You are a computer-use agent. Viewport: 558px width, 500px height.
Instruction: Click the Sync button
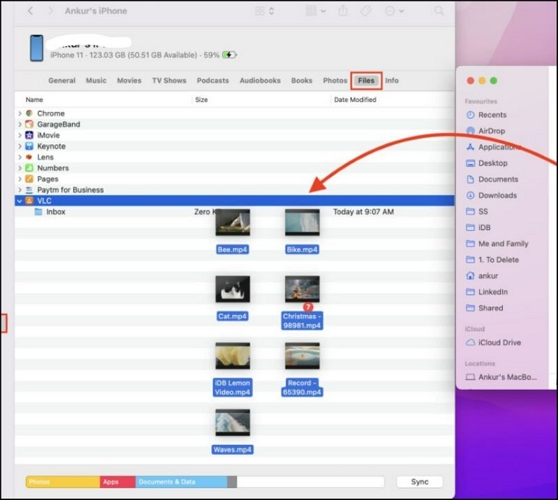click(x=420, y=482)
